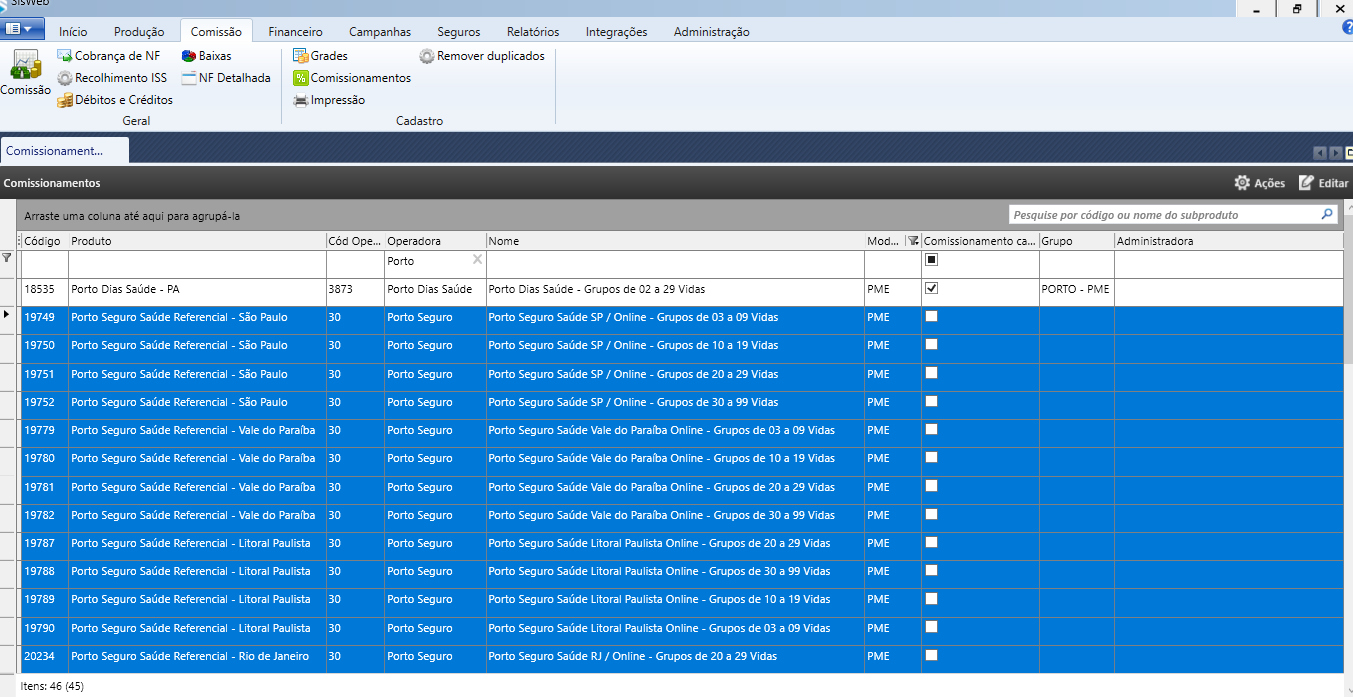Sort by the Produto column header
This screenshot has width=1353, height=697.
pos(197,241)
